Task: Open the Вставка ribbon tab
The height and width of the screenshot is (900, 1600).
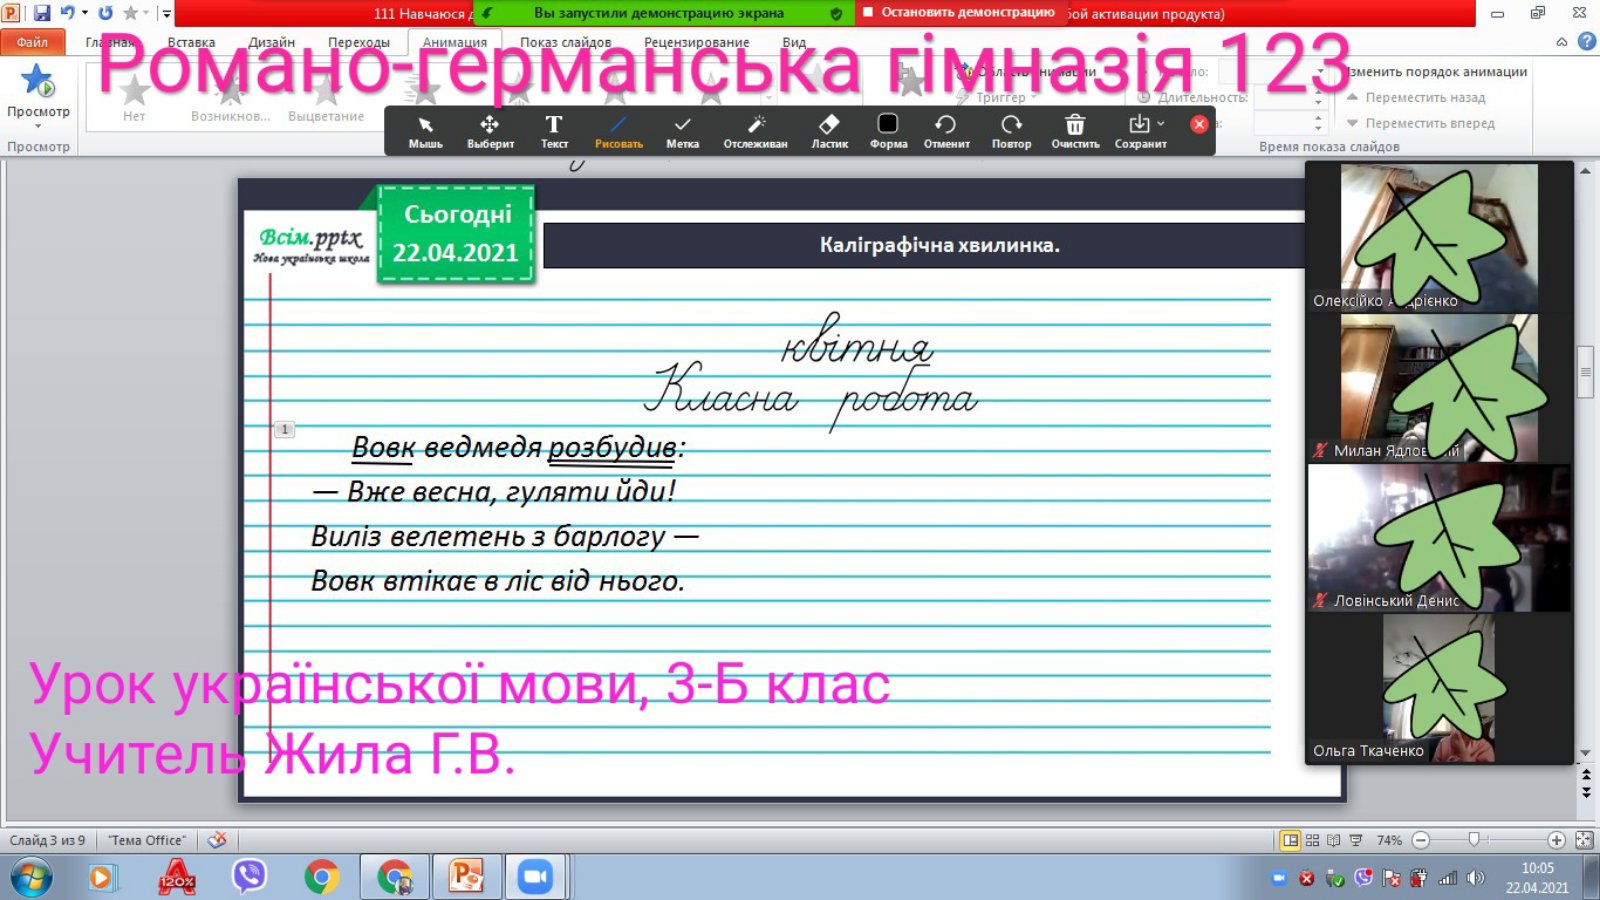Action: click(191, 42)
